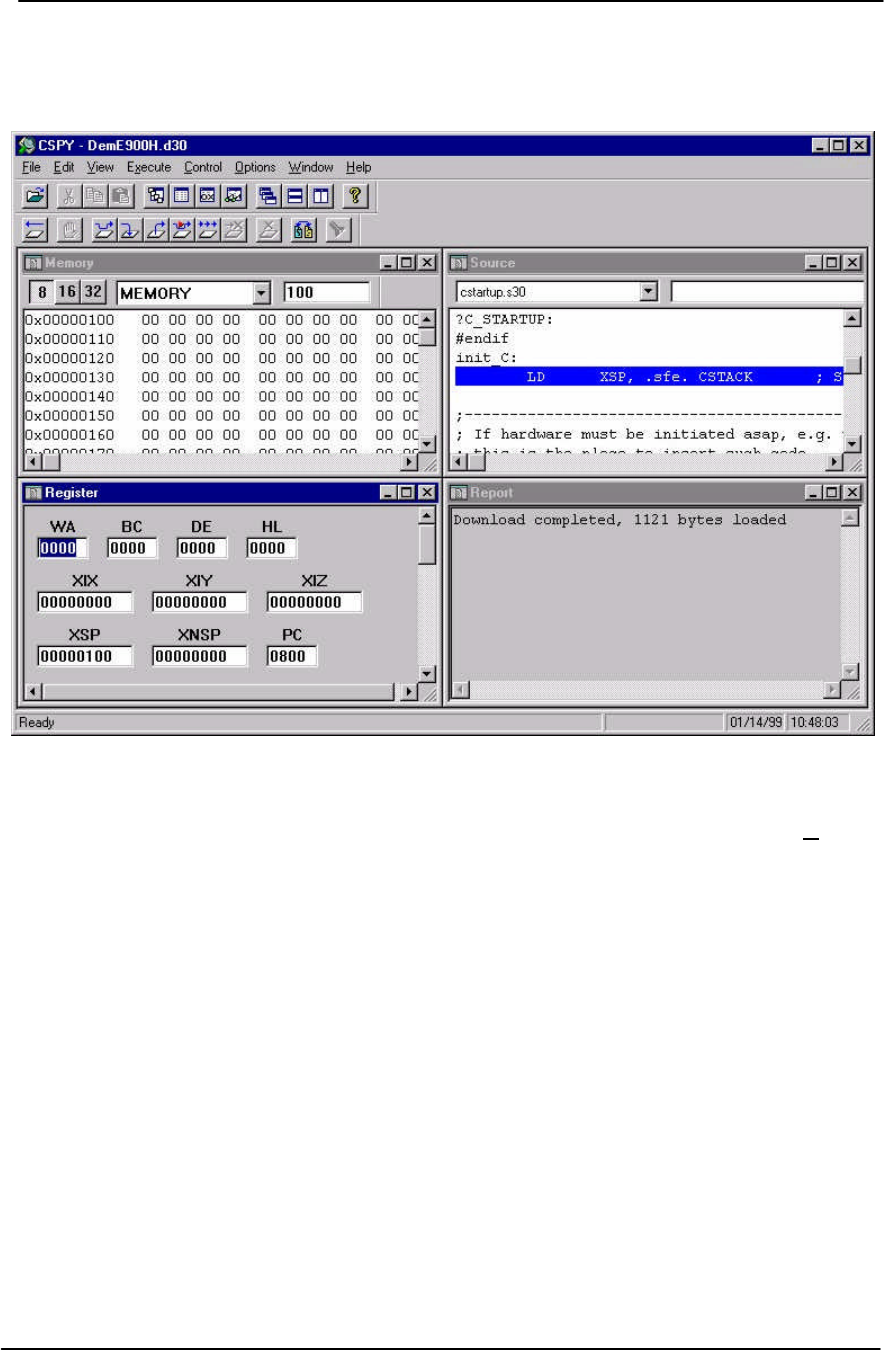Image resolution: width=884 pixels, height=1350 pixels.
Task: Click the #endif source line
Action: [482, 338]
